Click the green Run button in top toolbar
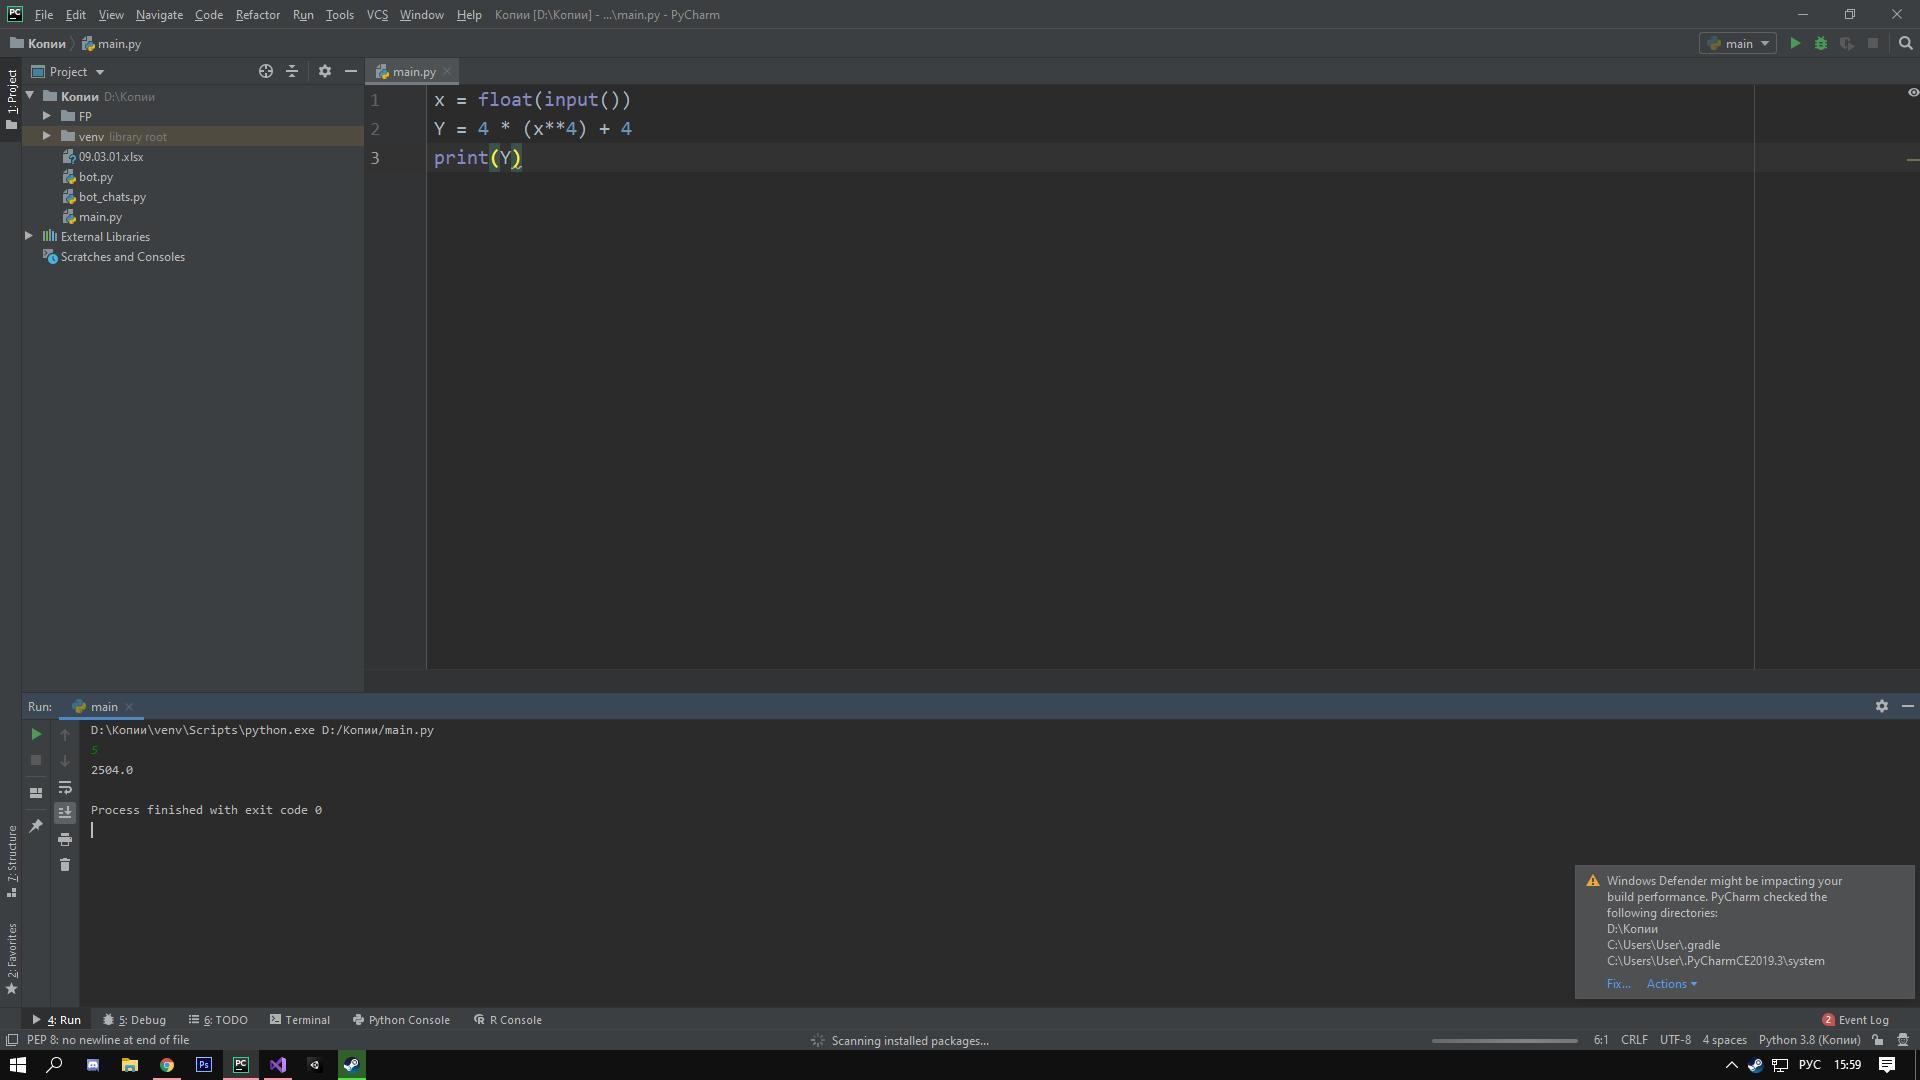The height and width of the screenshot is (1080, 1920). coord(1795,44)
